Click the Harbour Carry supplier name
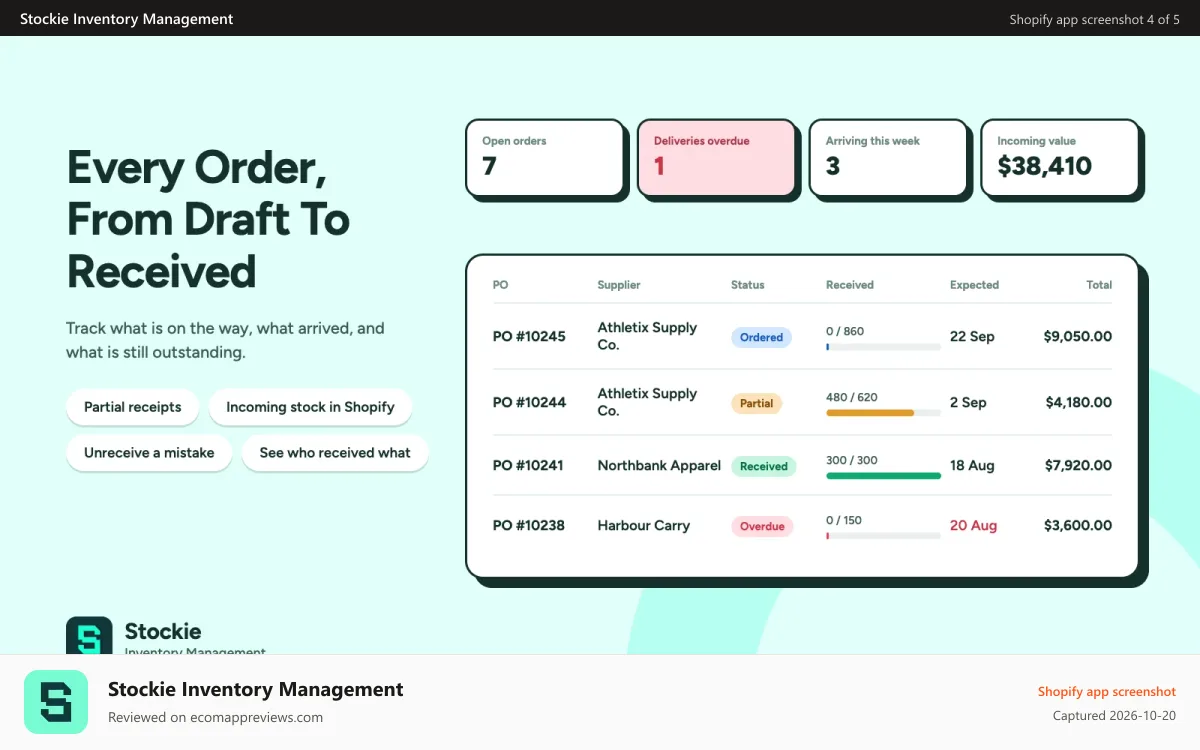1200x750 pixels. [x=644, y=525]
